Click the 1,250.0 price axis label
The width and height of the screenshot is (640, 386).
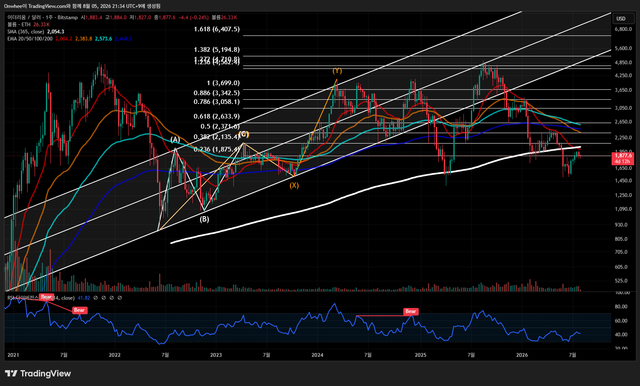pyautogui.click(x=623, y=195)
